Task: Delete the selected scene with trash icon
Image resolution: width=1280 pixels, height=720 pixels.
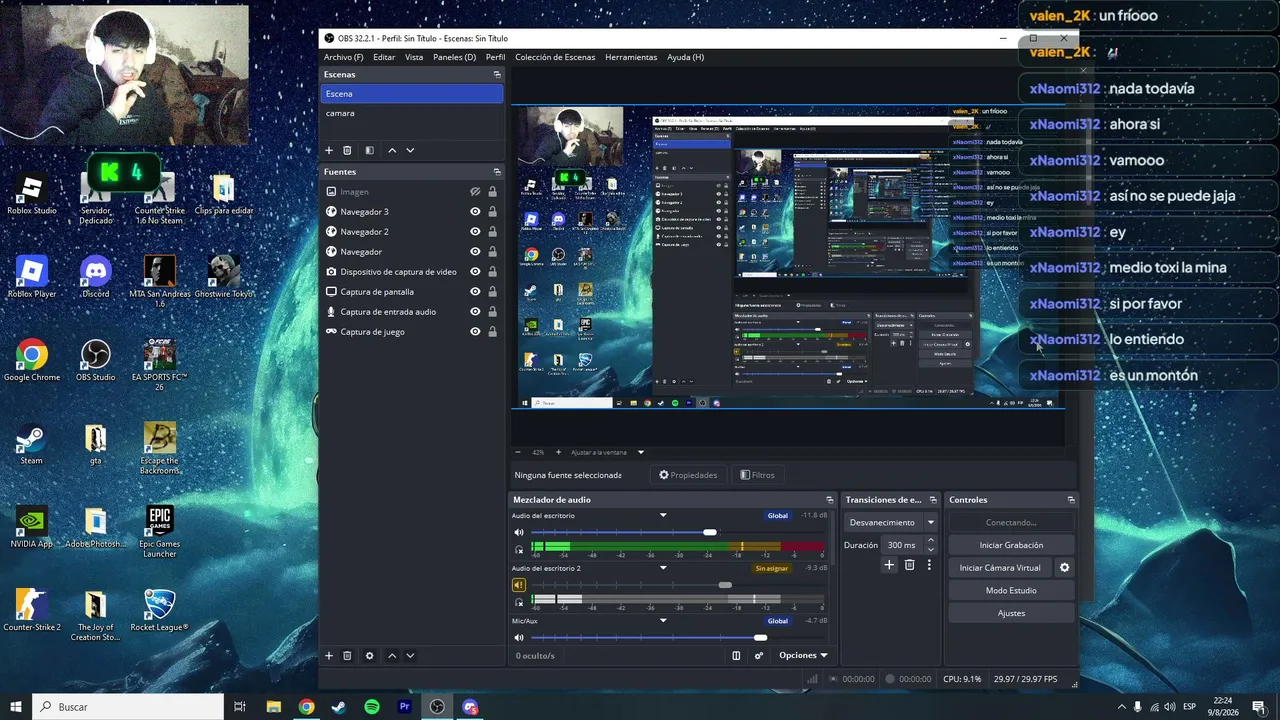Action: [x=347, y=150]
